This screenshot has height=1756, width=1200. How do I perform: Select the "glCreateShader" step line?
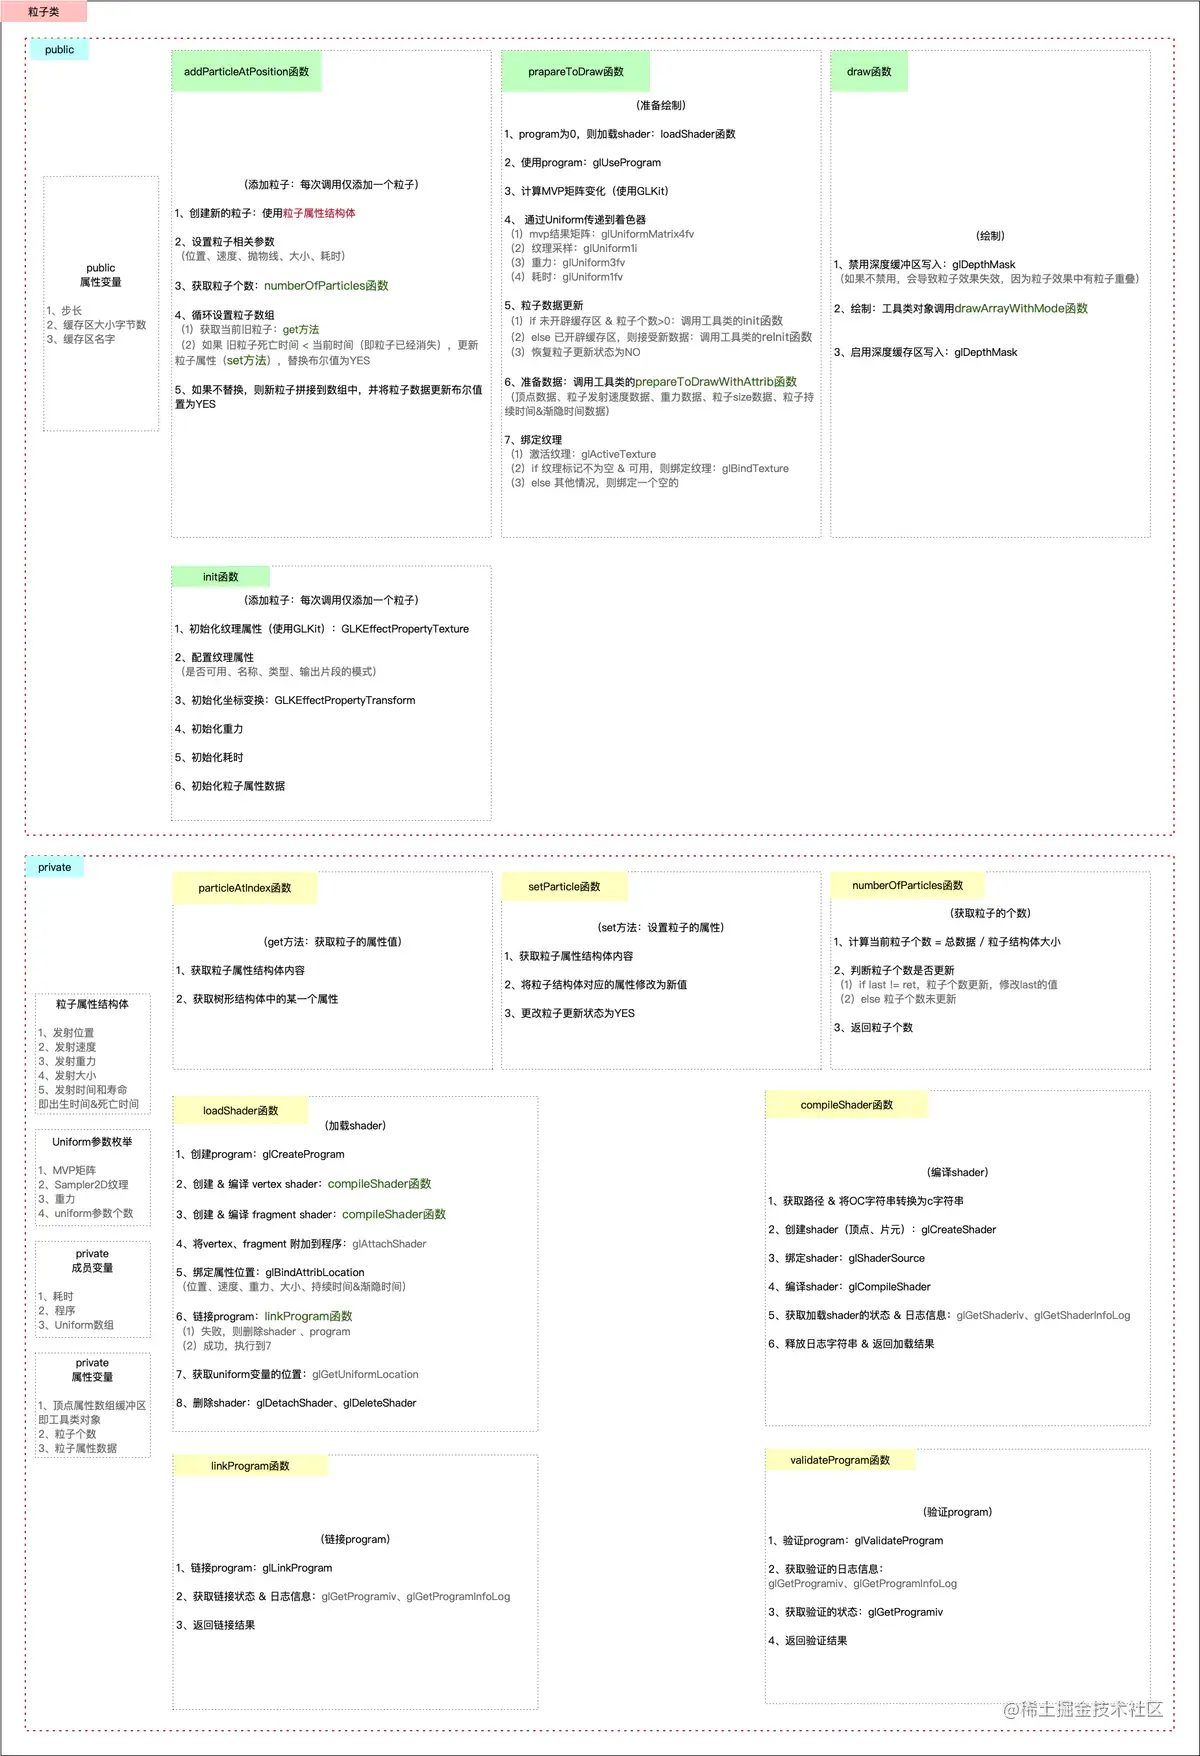tap(882, 1230)
